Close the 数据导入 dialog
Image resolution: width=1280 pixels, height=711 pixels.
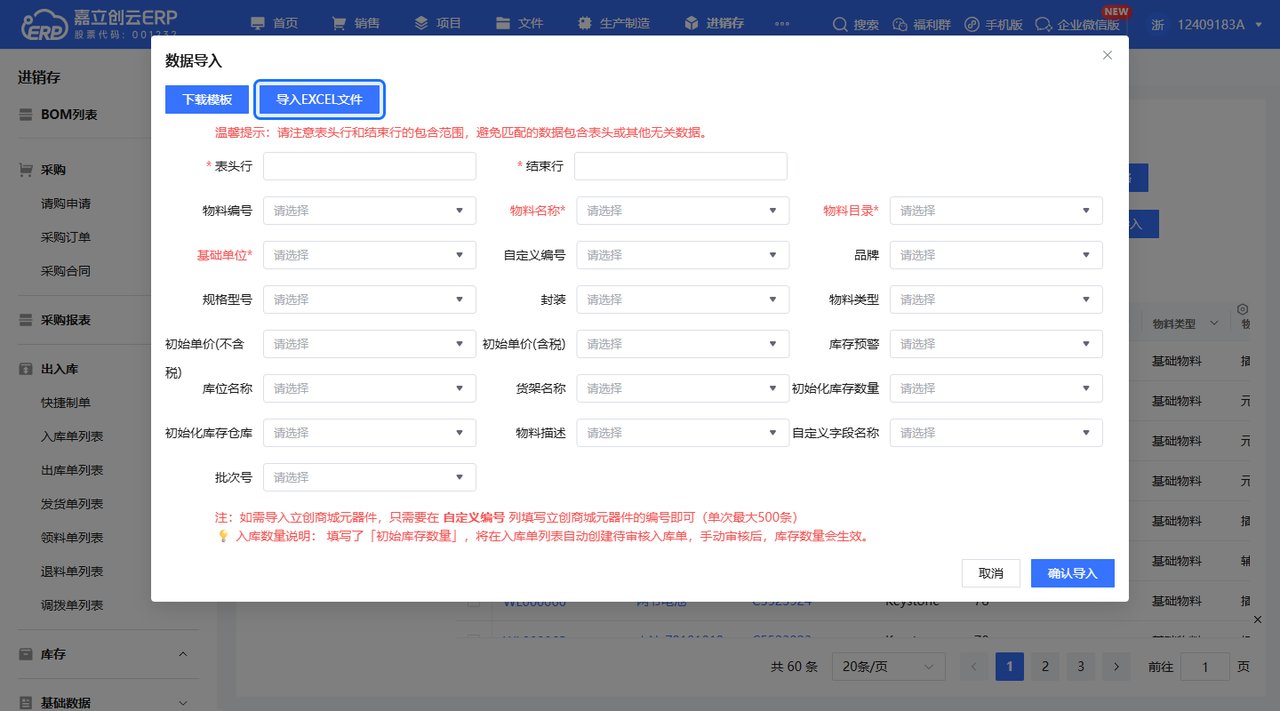tap(1107, 55)
